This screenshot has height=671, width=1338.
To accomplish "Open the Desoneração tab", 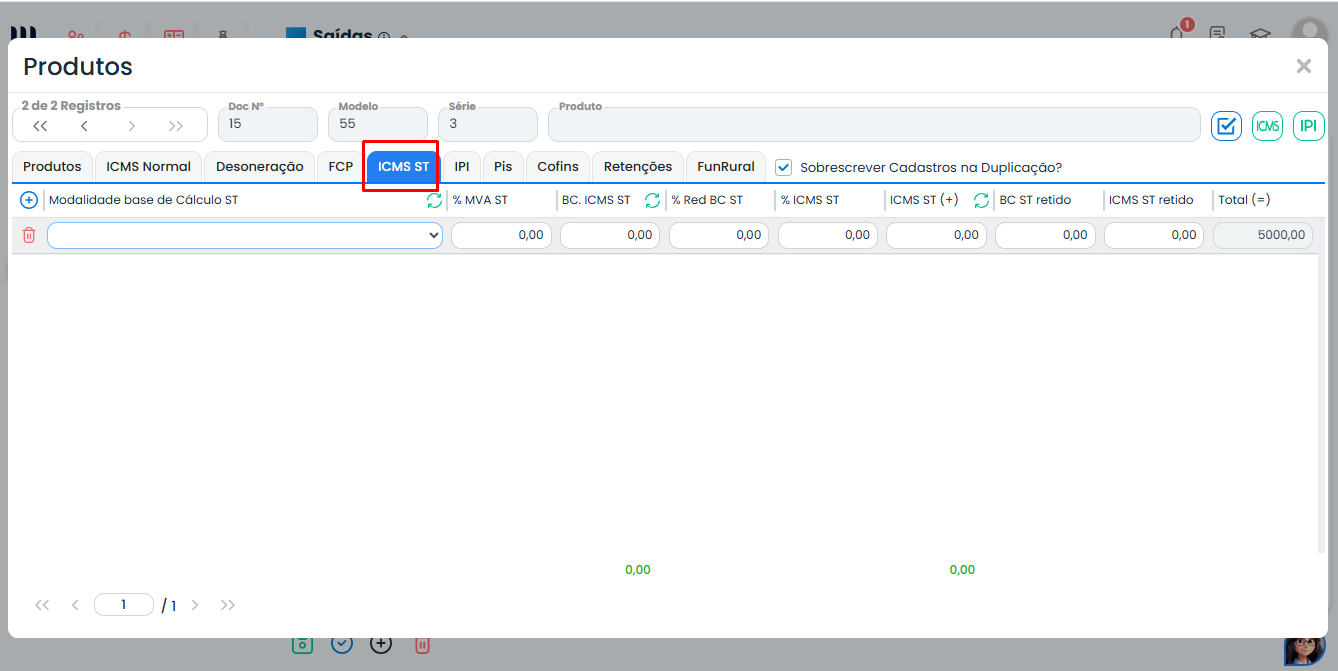I will [260, 167].
